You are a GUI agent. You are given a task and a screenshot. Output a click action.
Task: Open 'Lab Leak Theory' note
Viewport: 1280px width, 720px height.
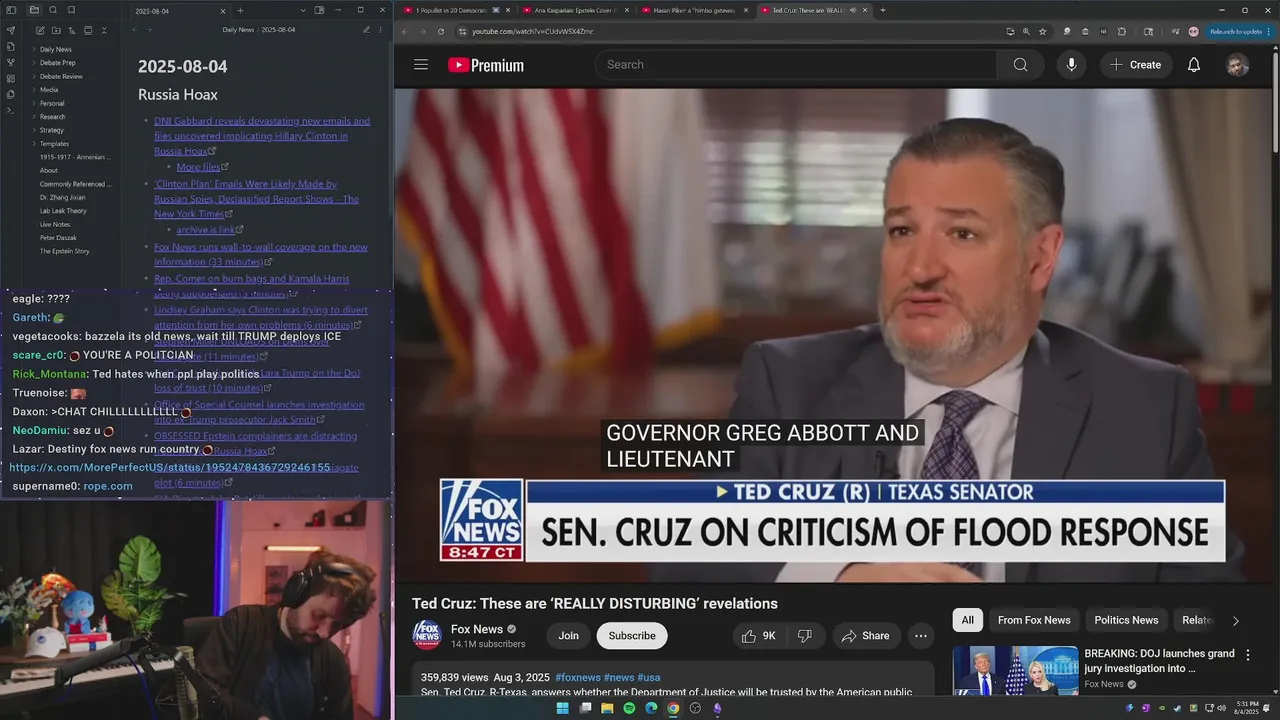[x=63, y=211]
